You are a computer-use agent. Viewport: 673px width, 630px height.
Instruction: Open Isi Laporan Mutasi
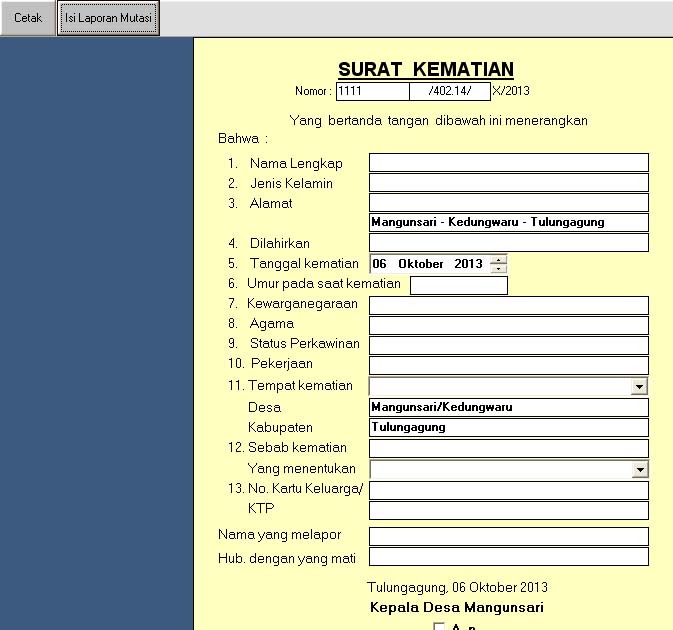click(108, 18)
